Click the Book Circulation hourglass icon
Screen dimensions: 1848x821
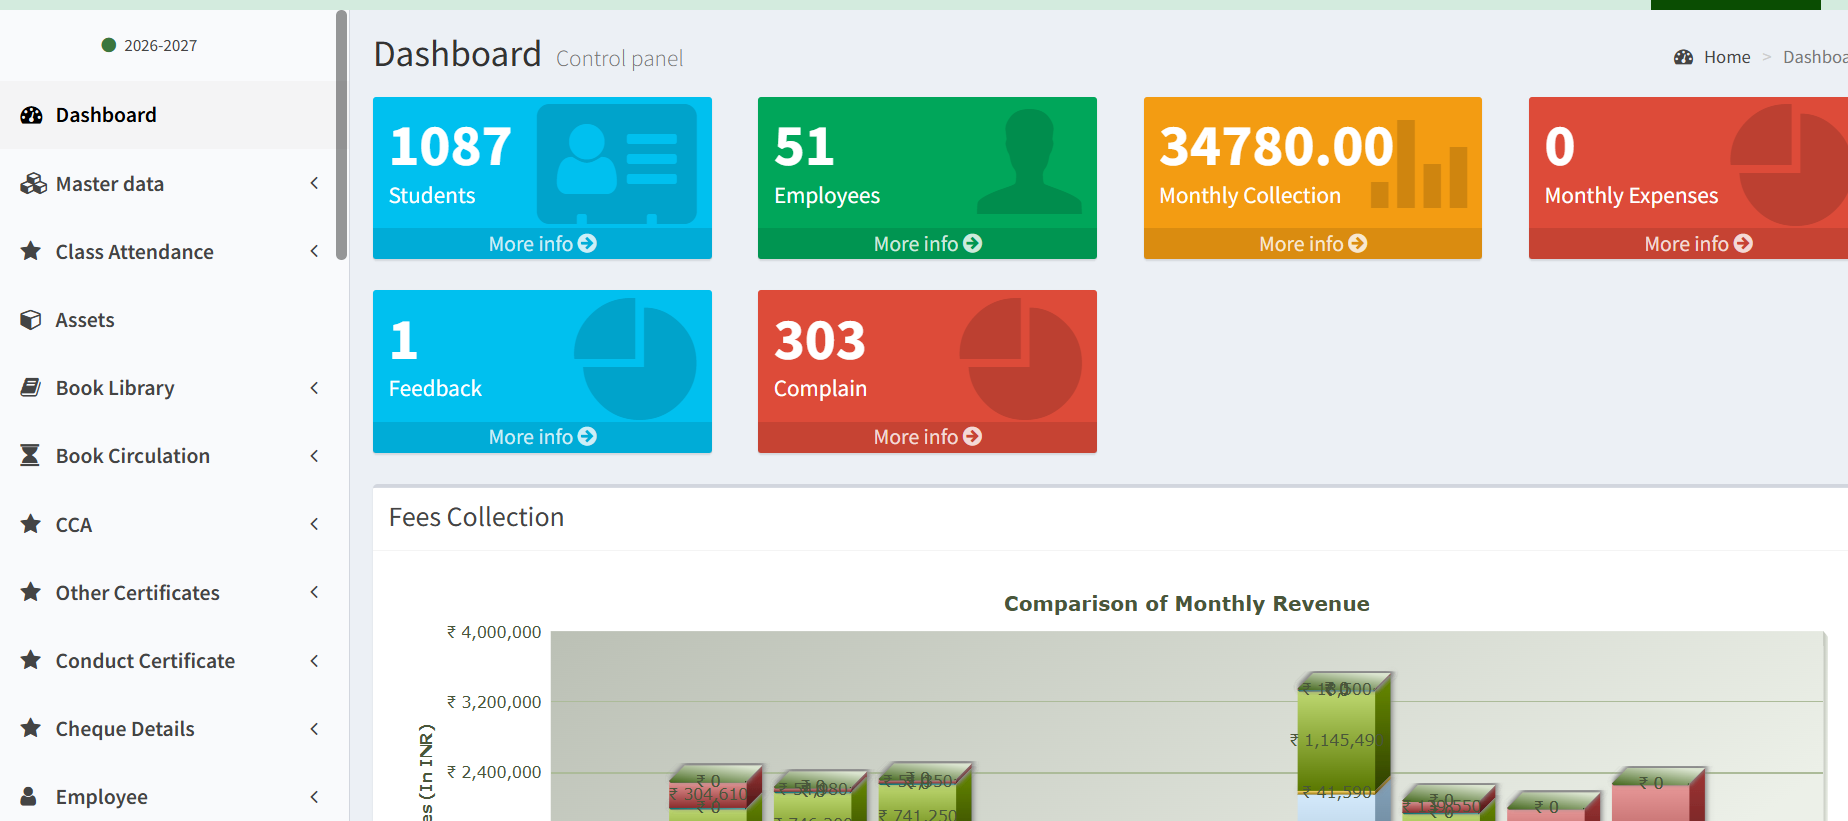tap(30, 455)
